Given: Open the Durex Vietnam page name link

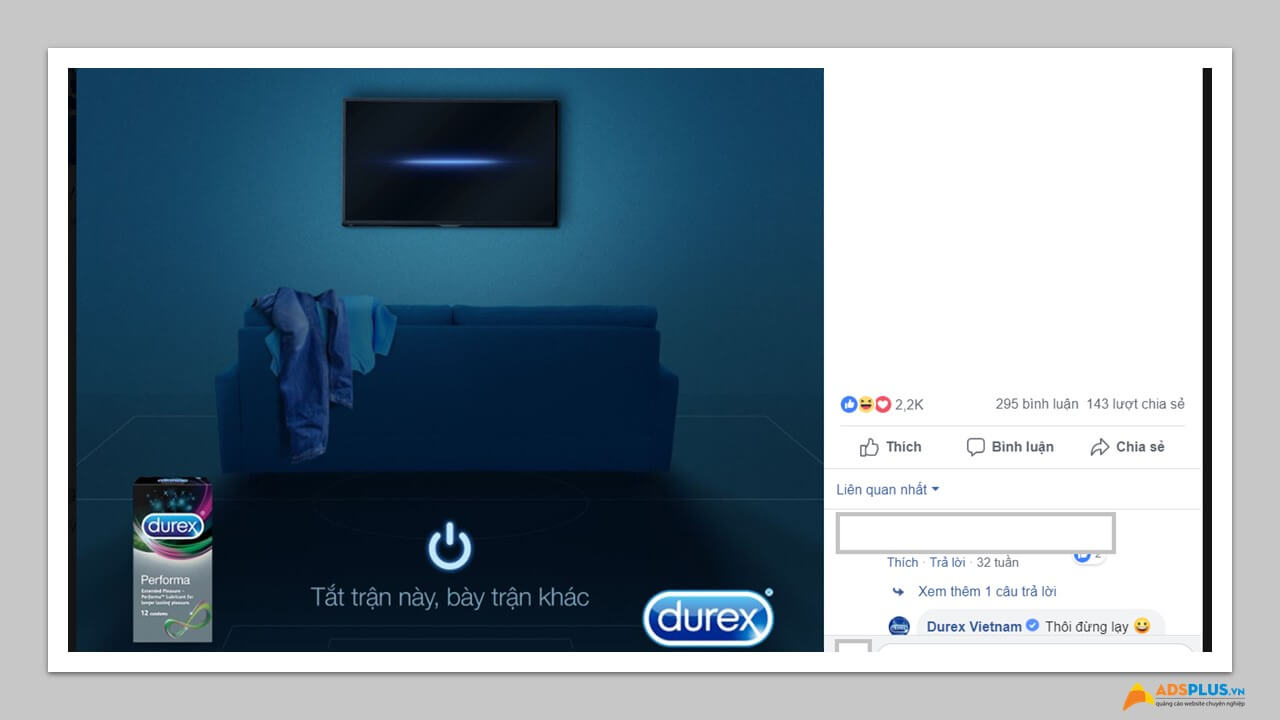Looking at the screenshot, I should click(x=974, y=626).
